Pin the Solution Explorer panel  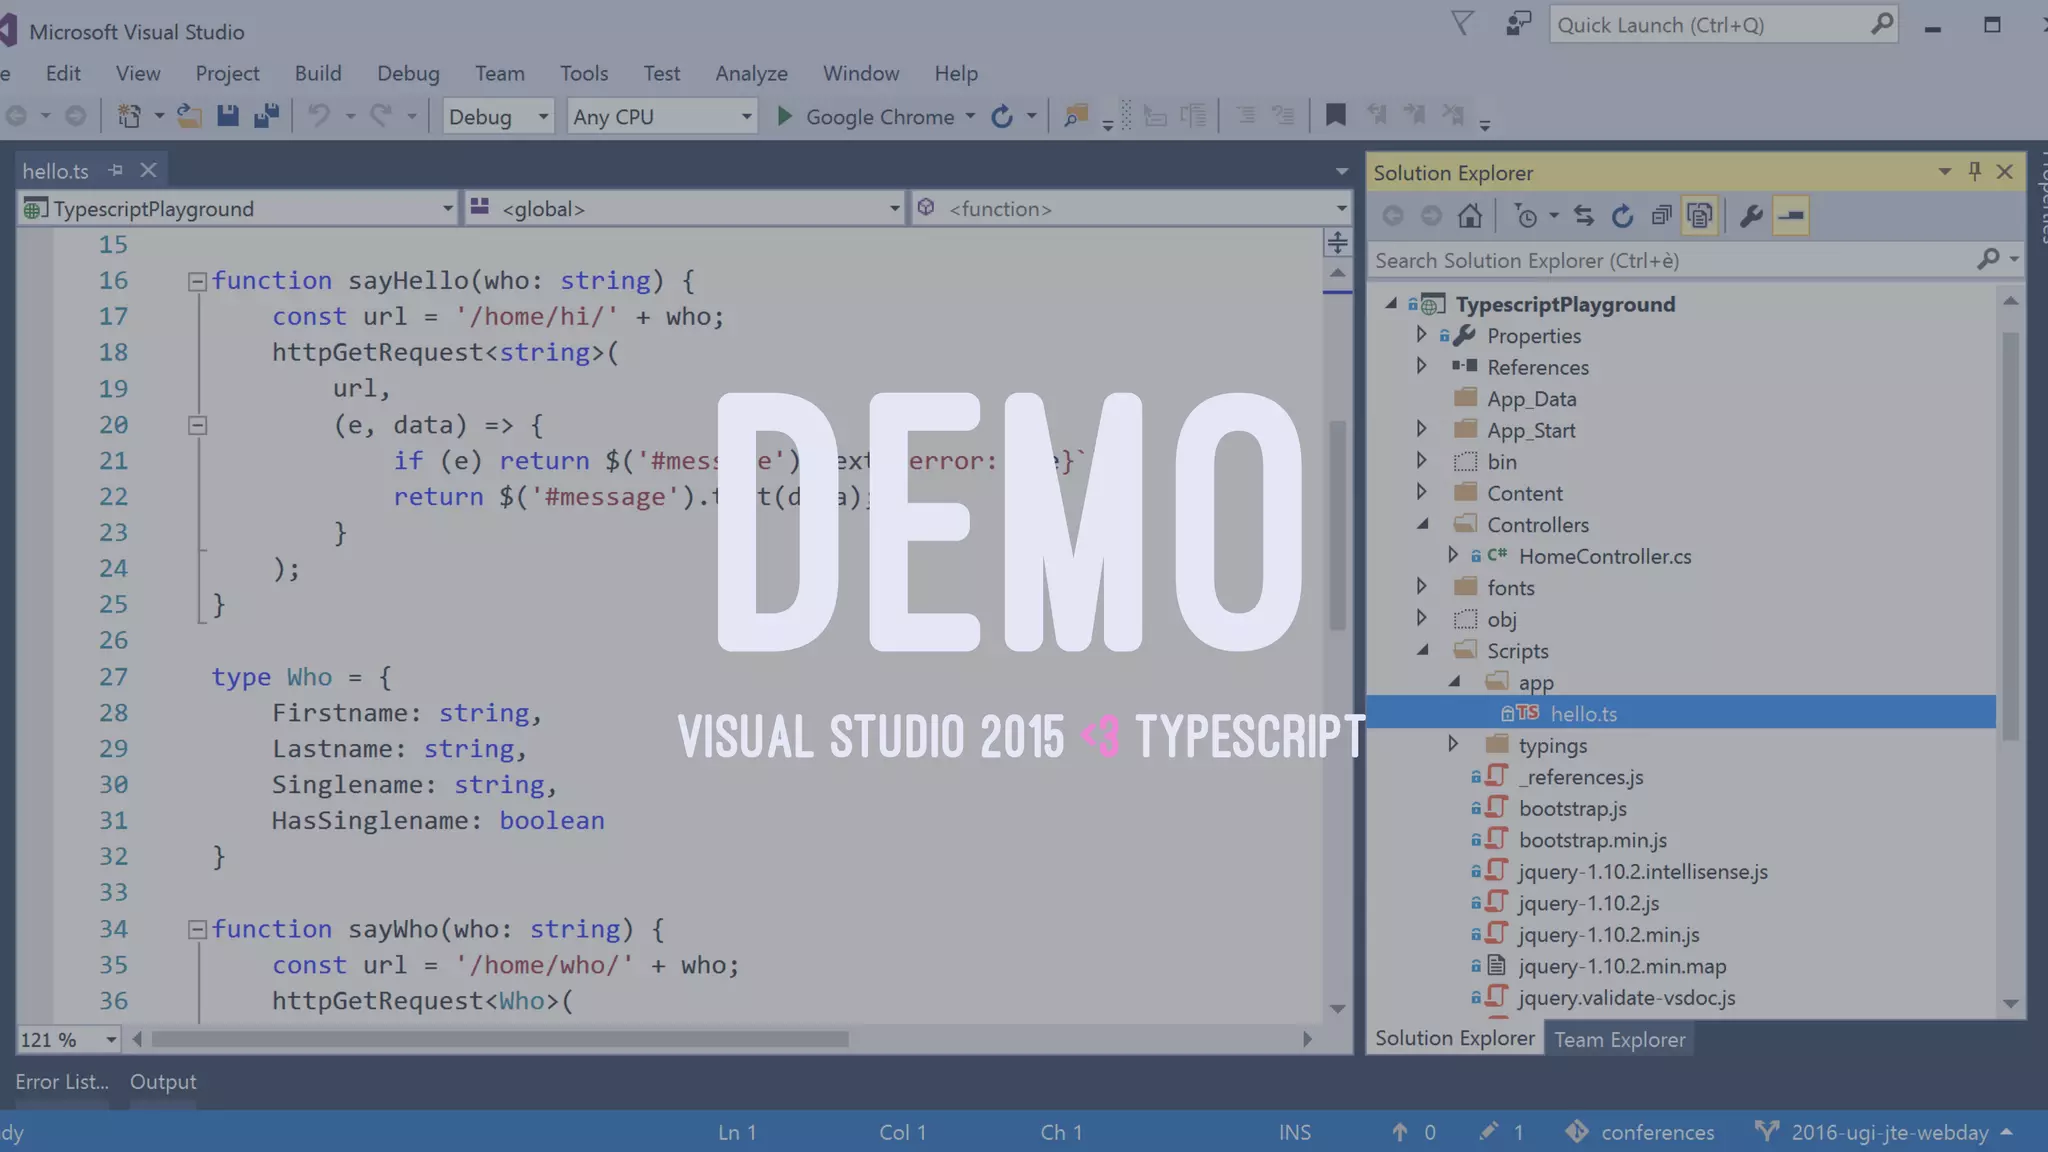(x=1974, y=171)
